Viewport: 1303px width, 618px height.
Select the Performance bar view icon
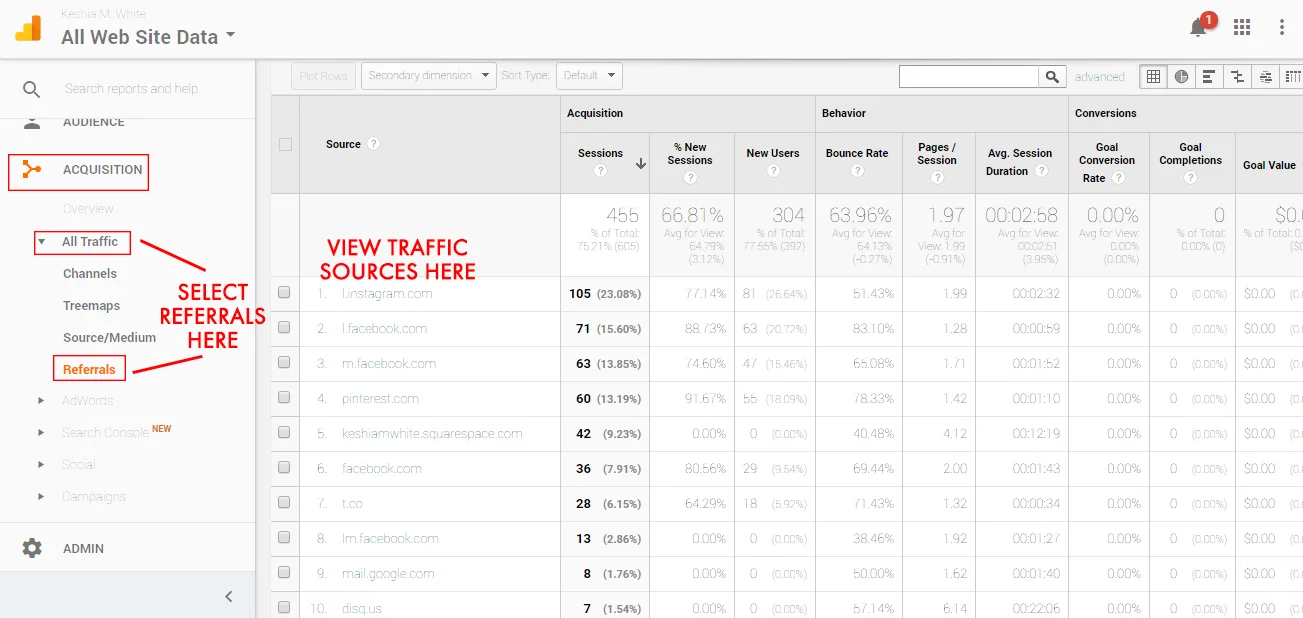click(x=1210, y=76)
